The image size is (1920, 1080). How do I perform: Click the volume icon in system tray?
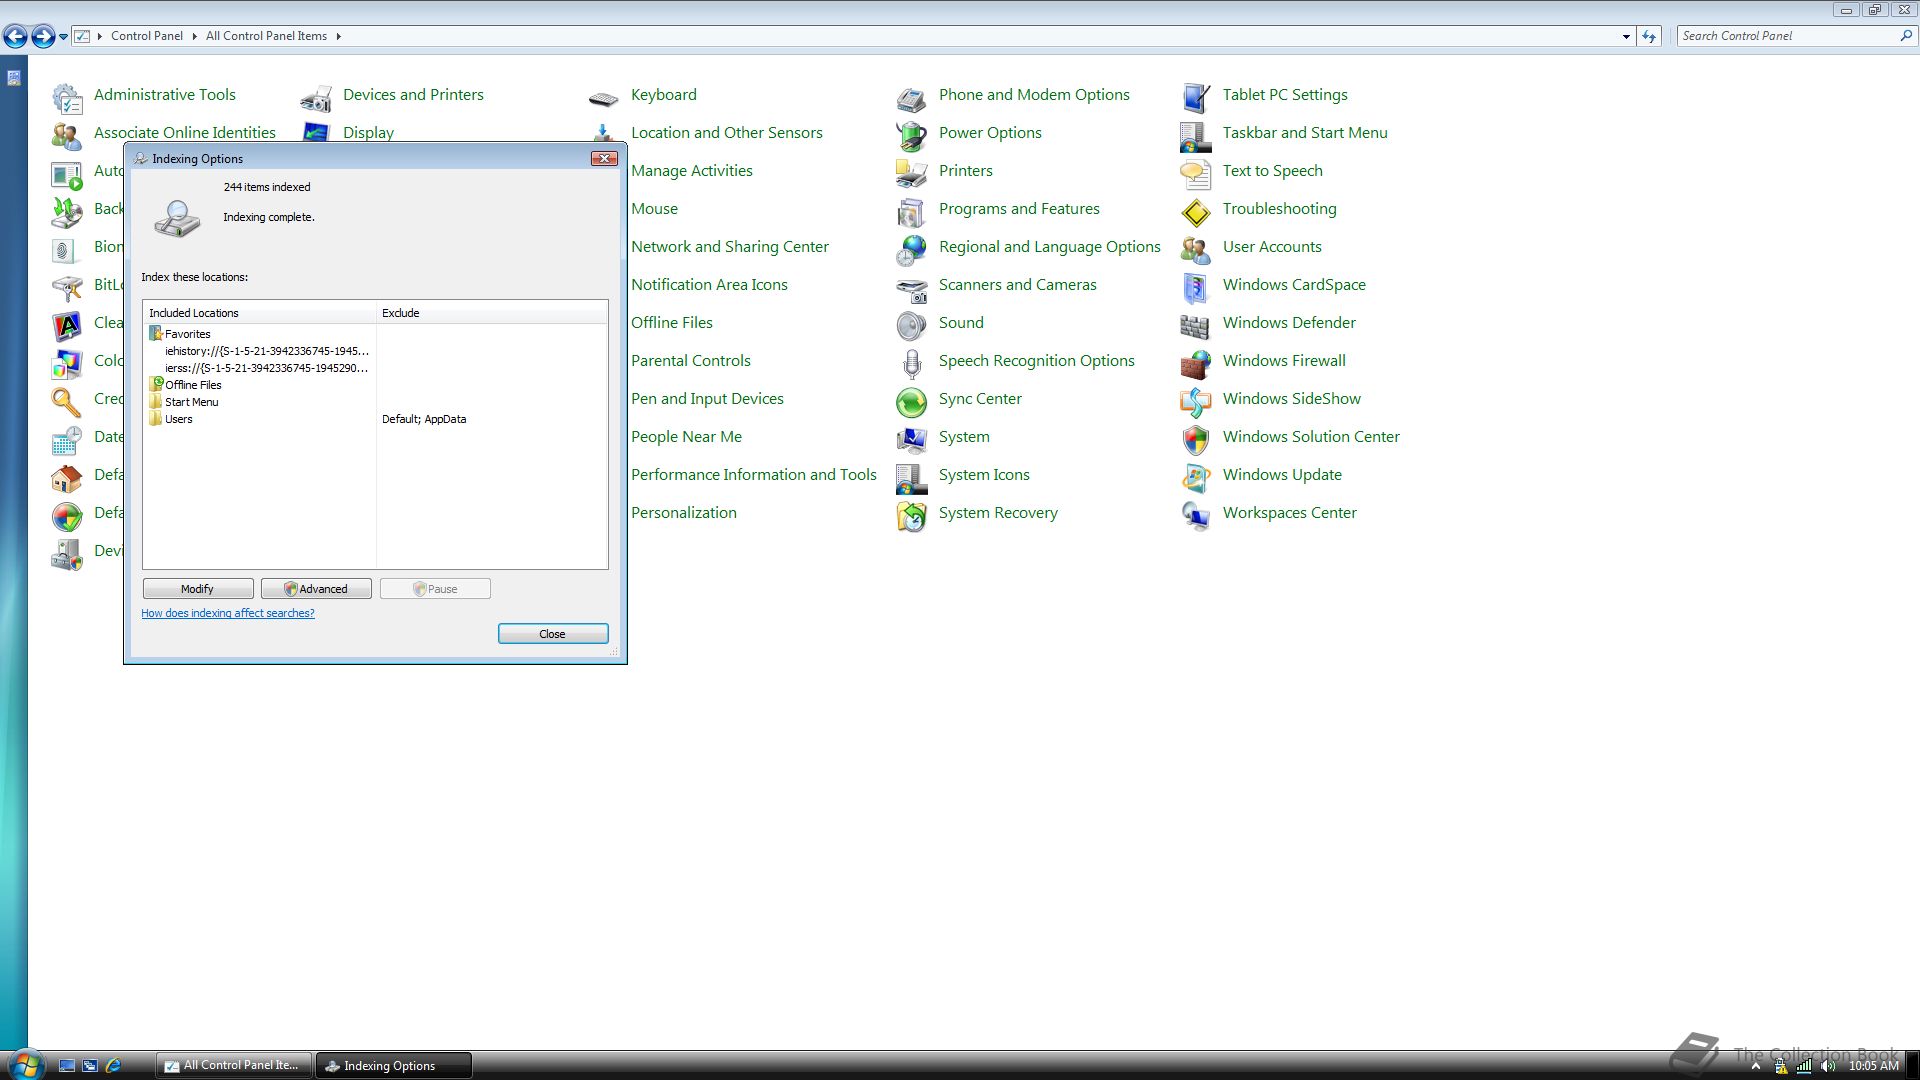point(1829,1066)
